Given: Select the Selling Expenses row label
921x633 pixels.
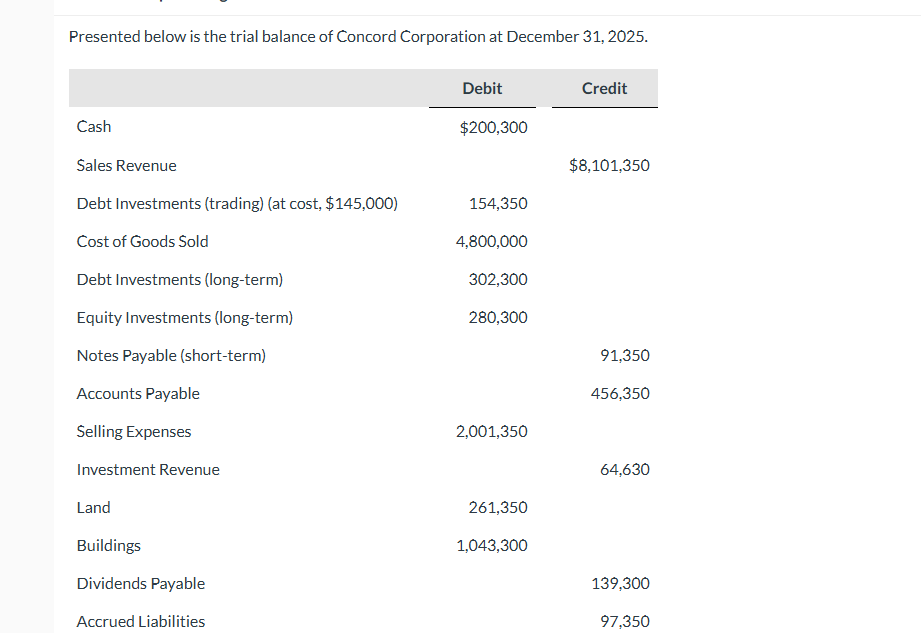Looking at the screenshot, I should click(134, 431).
